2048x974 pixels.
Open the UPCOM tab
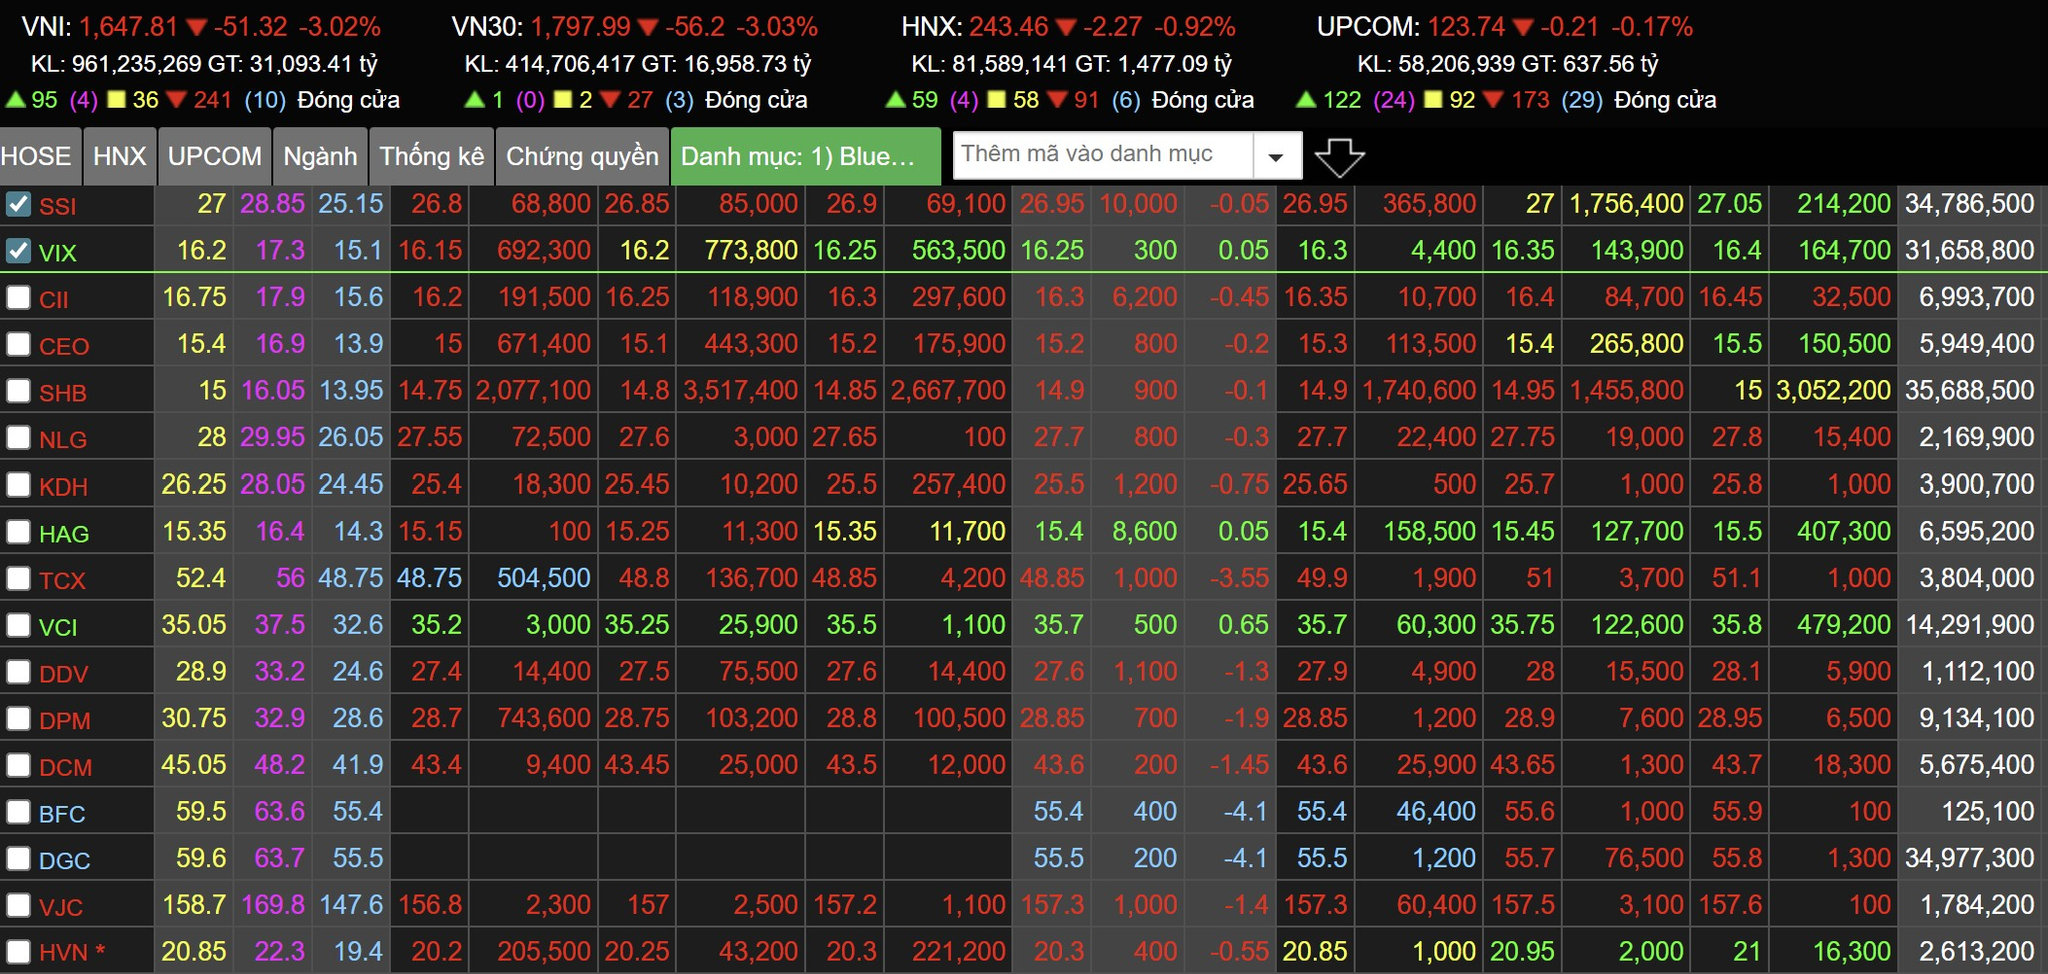[214, 157]
